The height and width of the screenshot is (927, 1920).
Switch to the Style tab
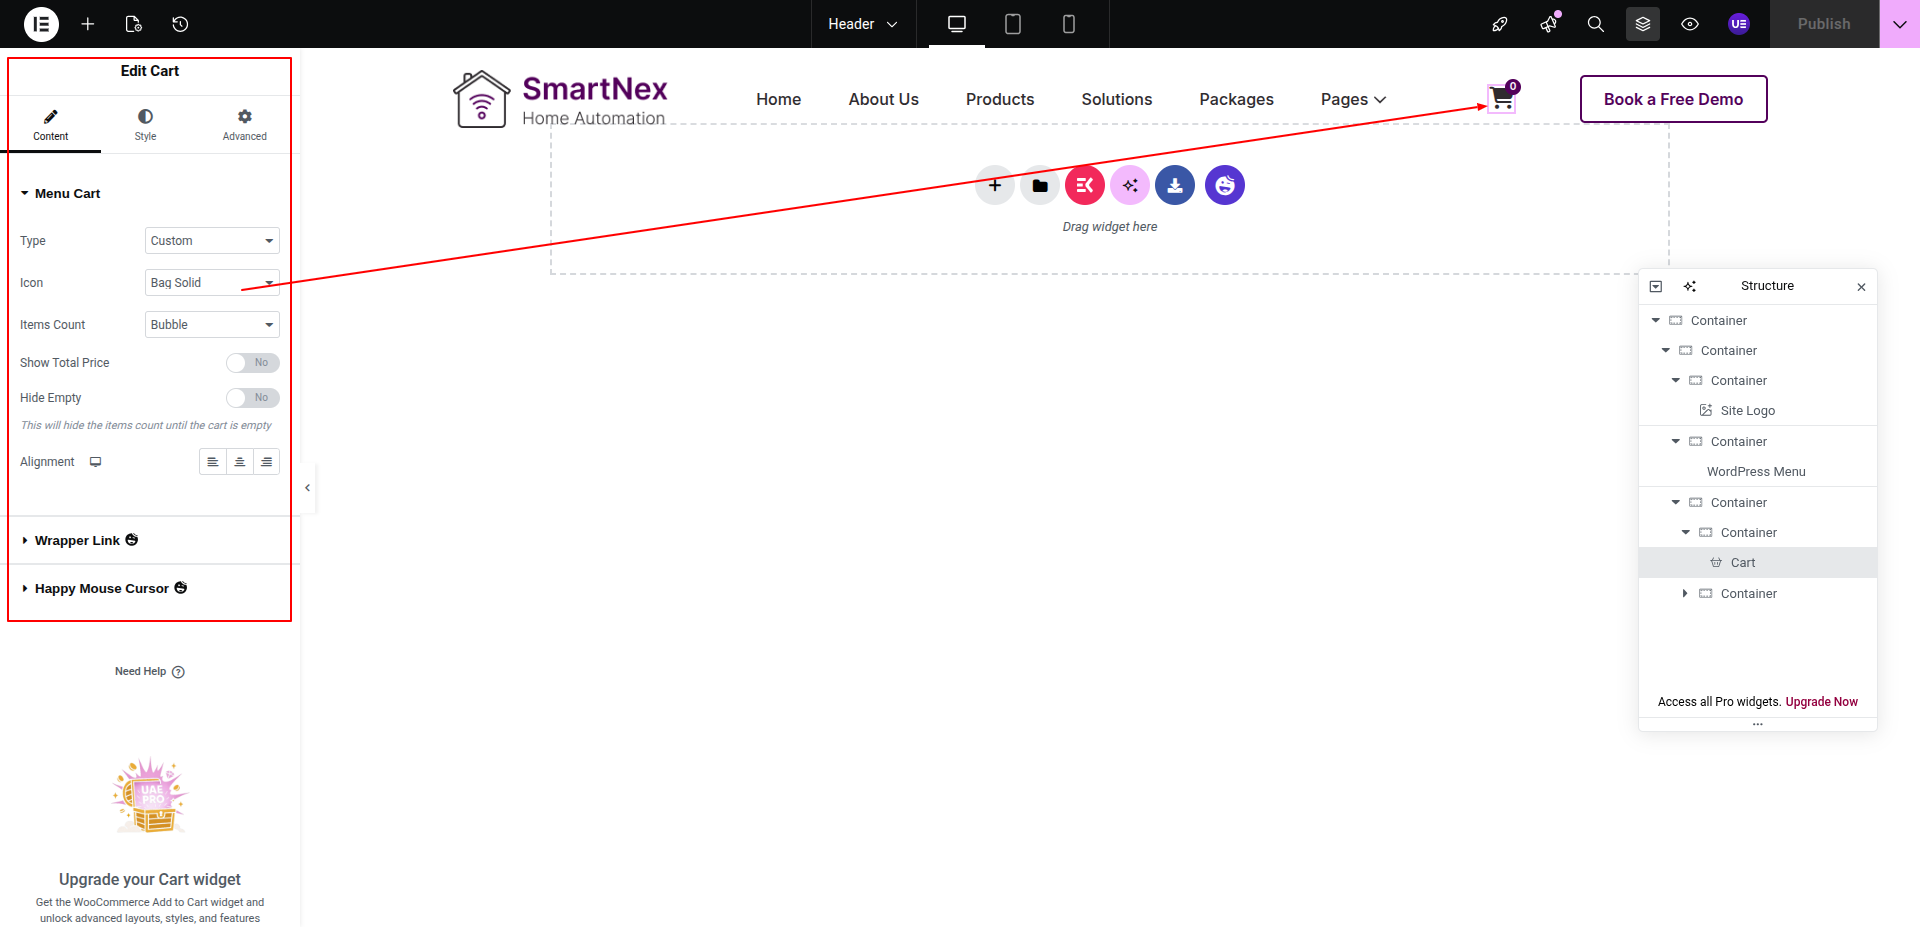[x=145, y=125]
